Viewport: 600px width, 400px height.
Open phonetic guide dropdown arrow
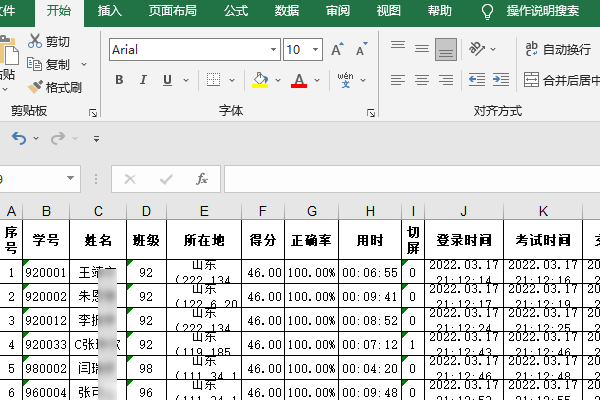pos(363,80)
